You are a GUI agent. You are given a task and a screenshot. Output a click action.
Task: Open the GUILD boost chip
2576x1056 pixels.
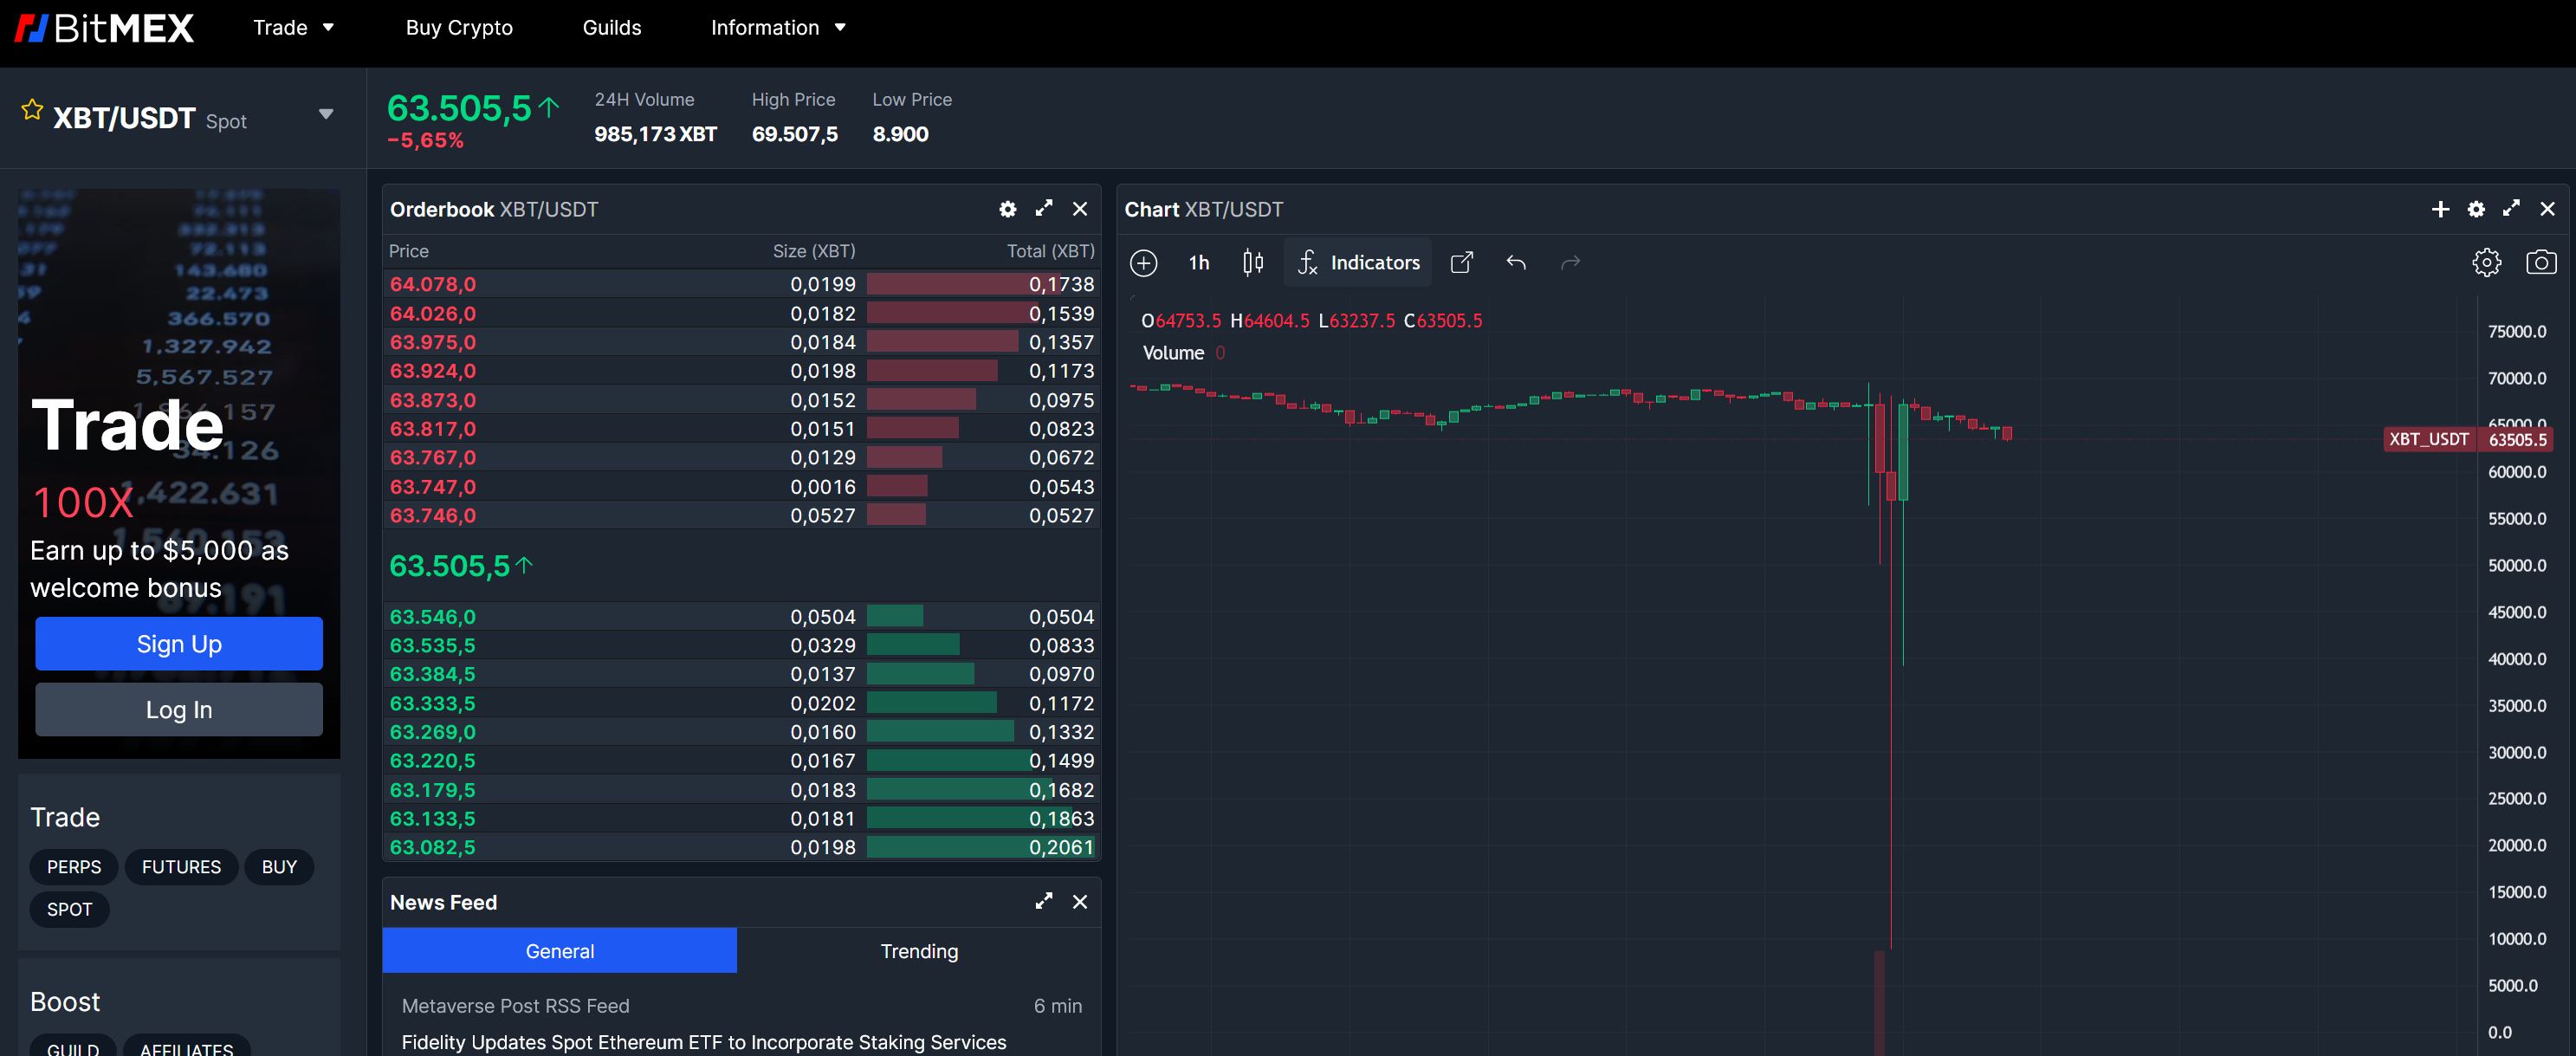pyautogui.click(x=73, y=1046)
